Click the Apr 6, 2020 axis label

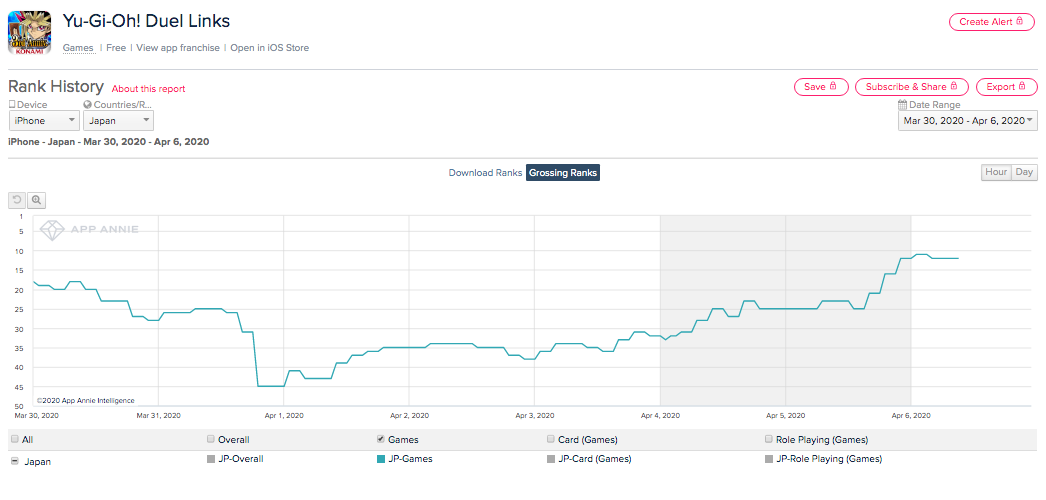click(911, 415)
